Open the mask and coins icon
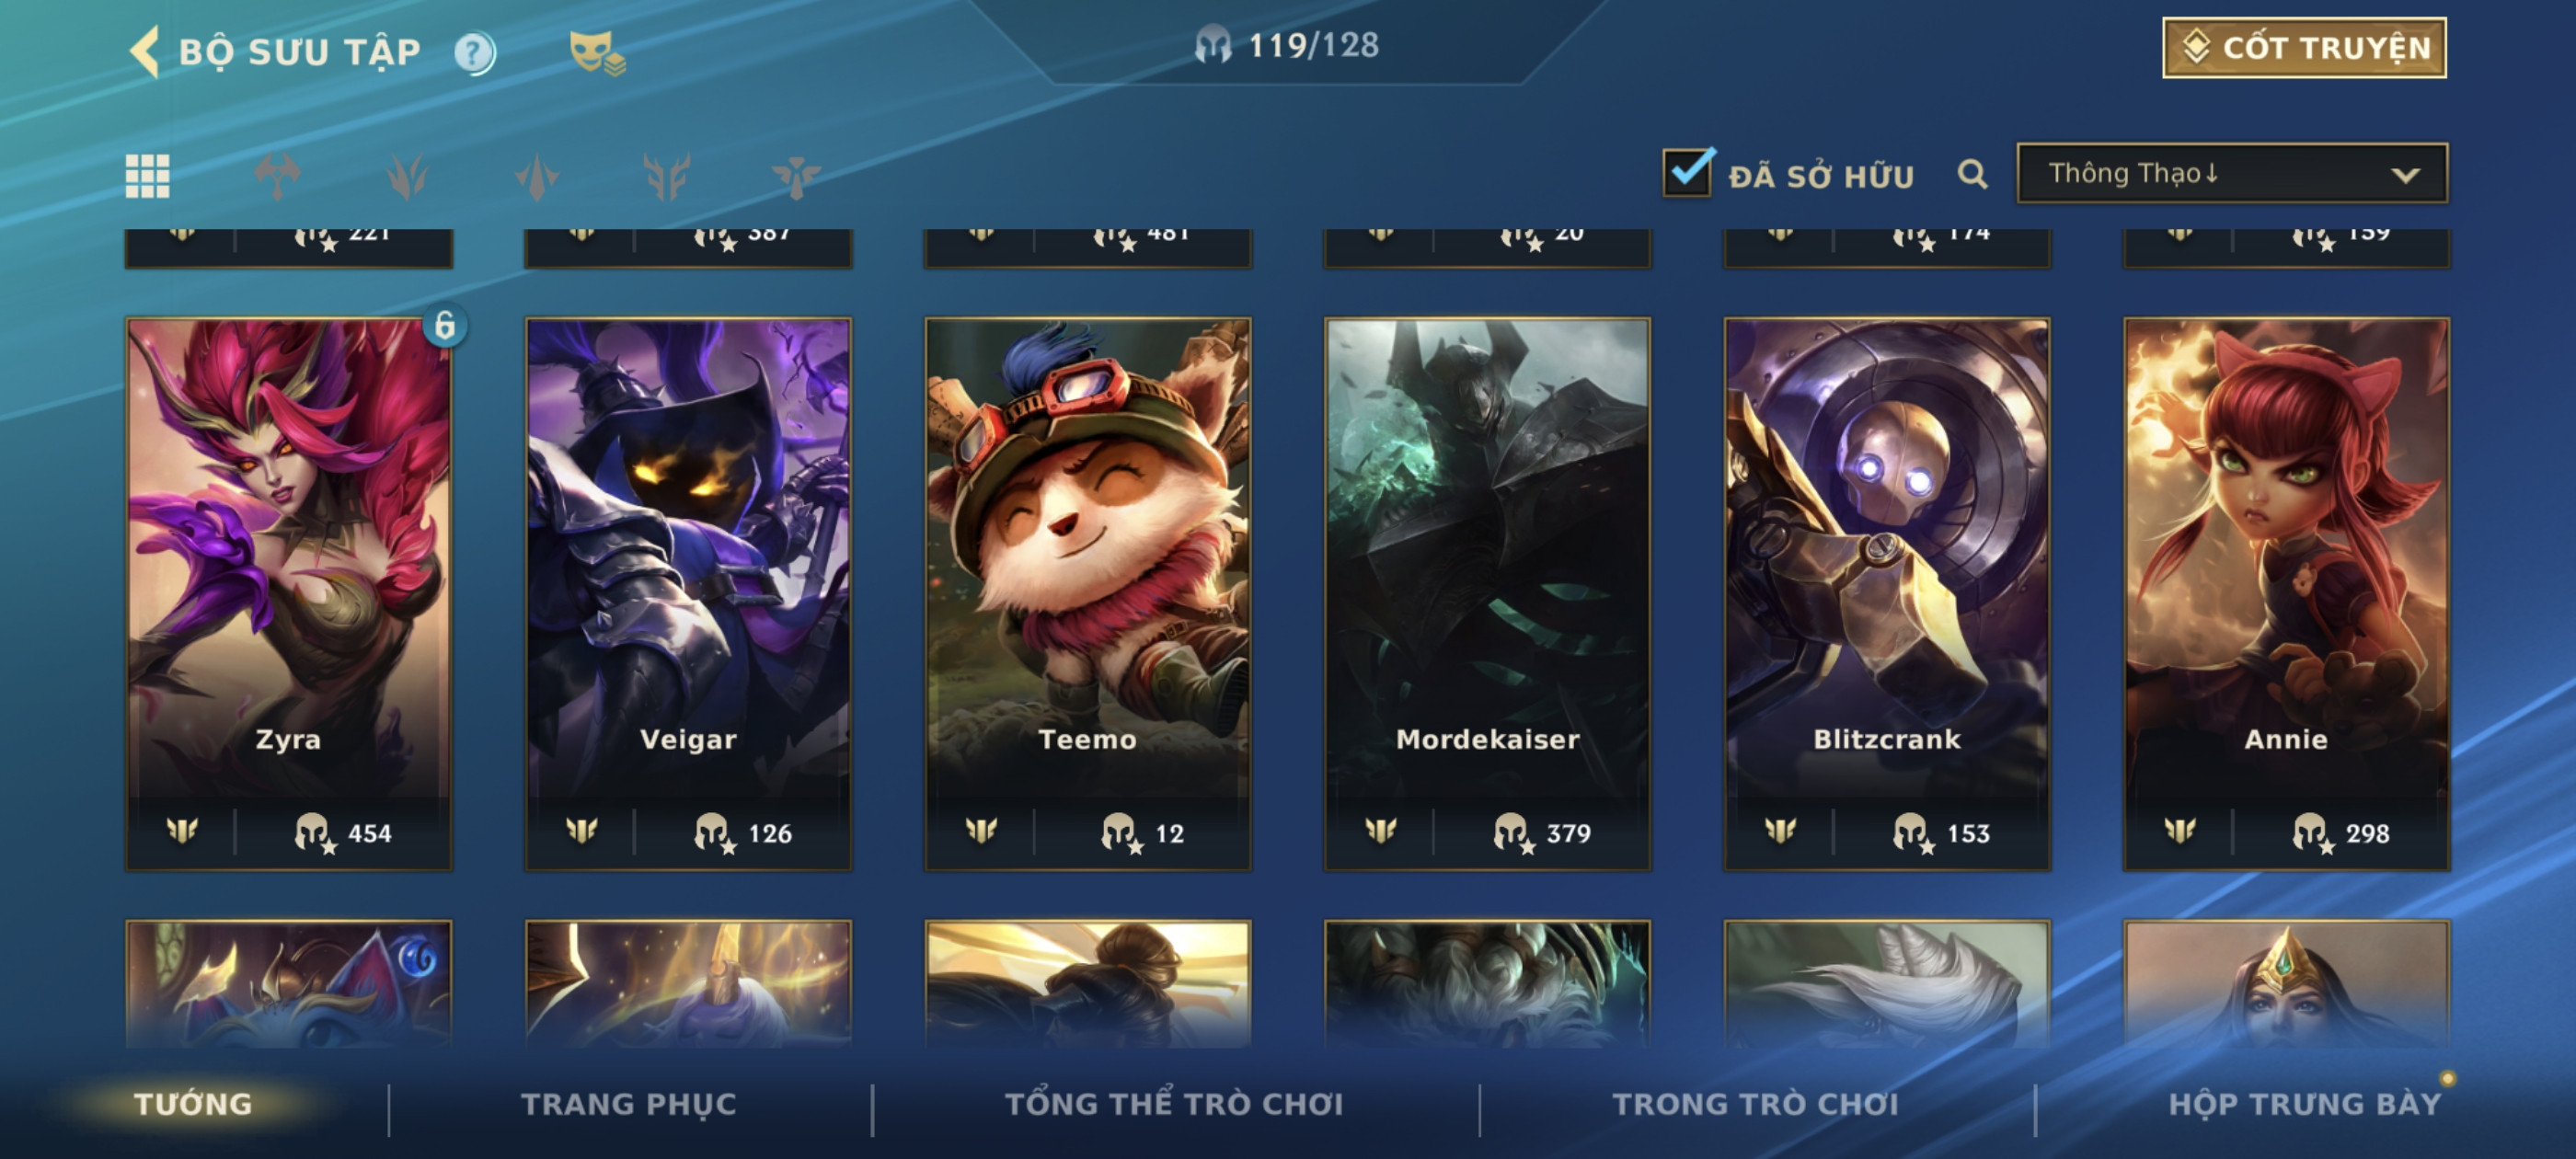 (596, 53)
